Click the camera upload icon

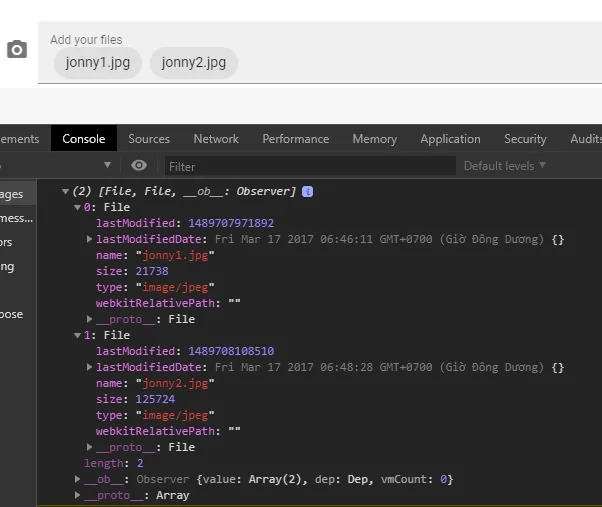coord(17,50)
